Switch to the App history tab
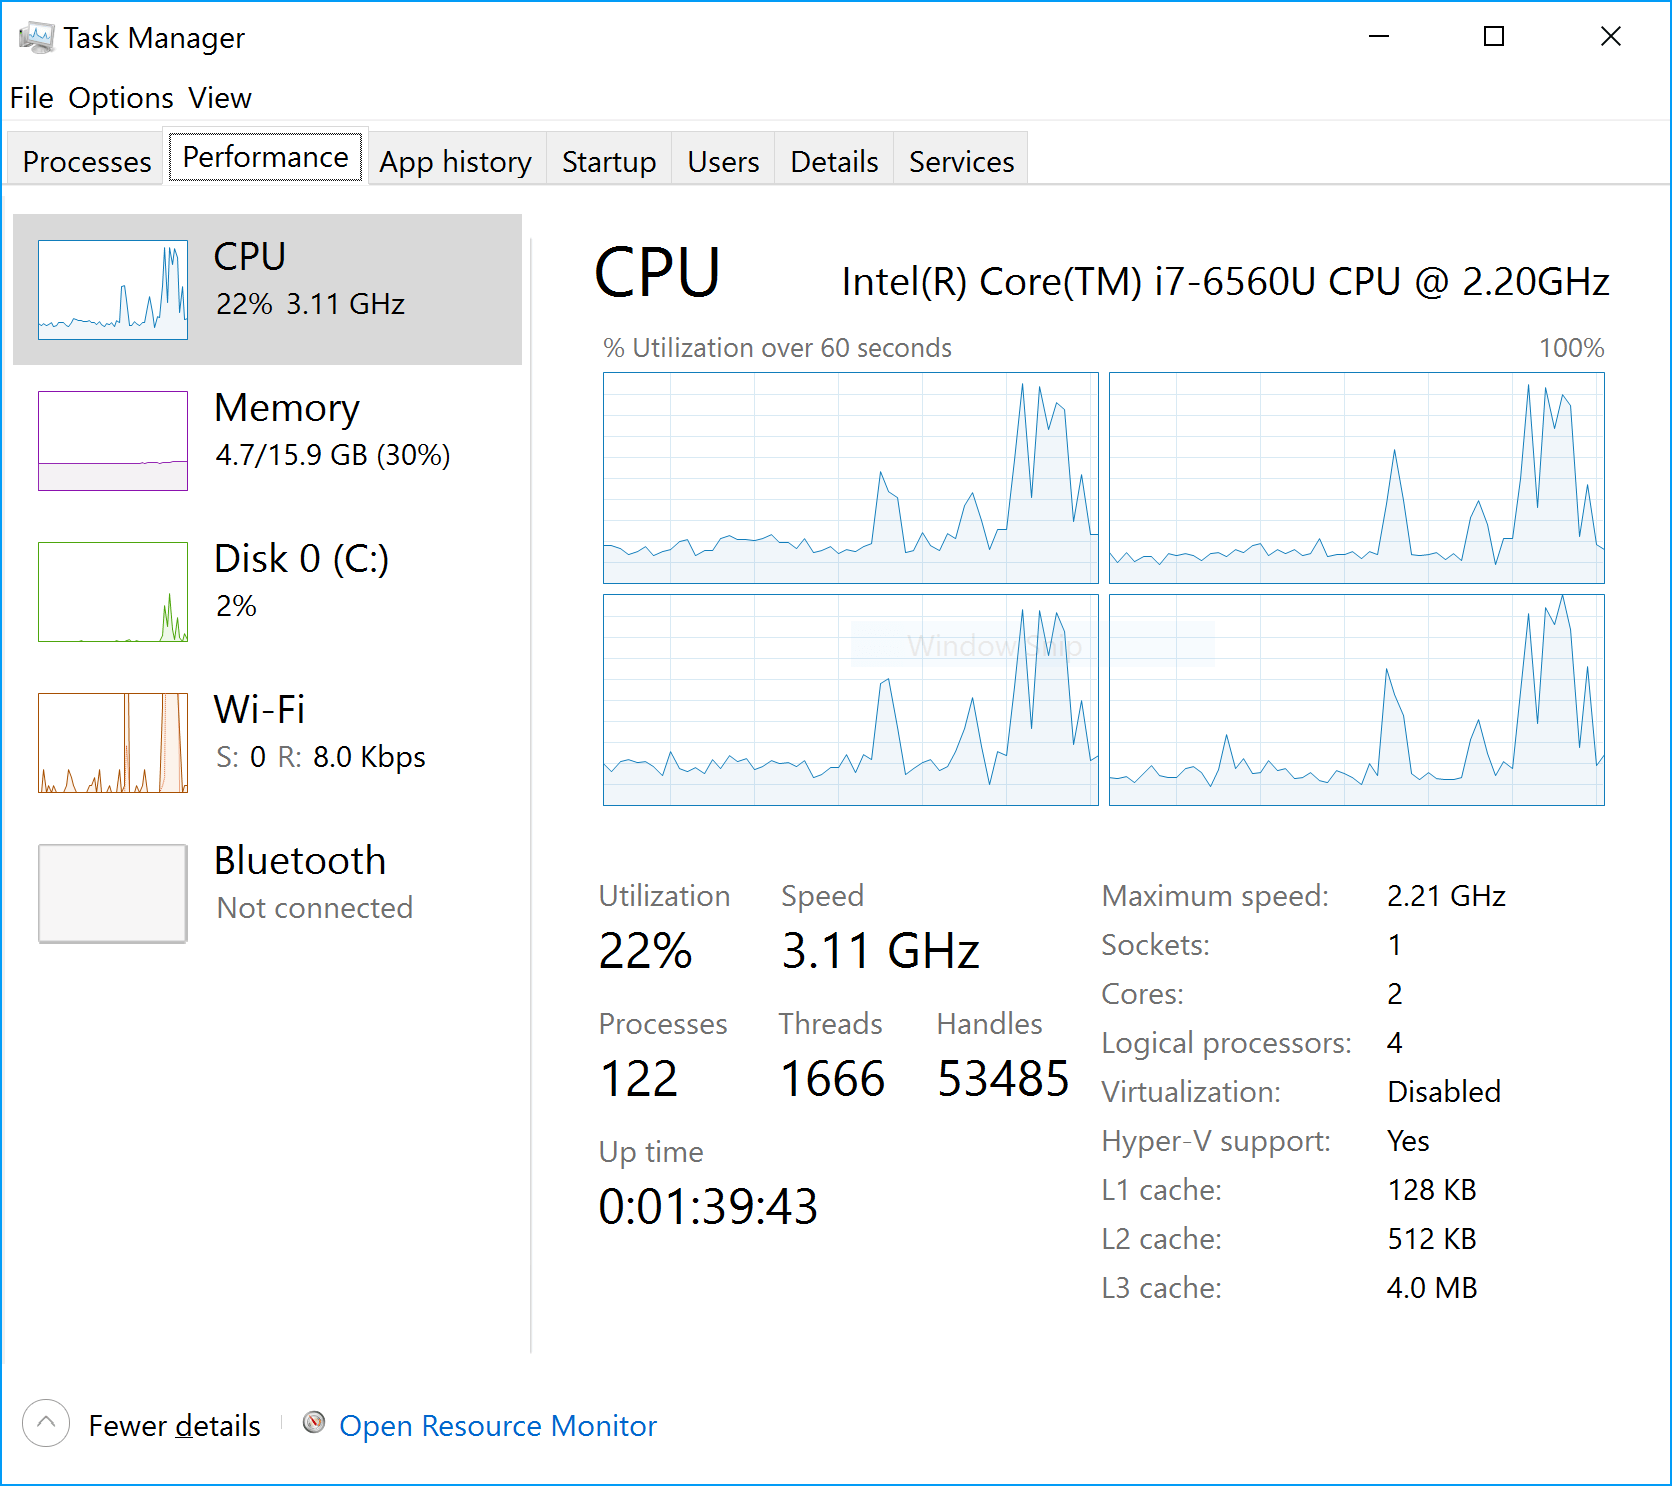 coord(456,160)
